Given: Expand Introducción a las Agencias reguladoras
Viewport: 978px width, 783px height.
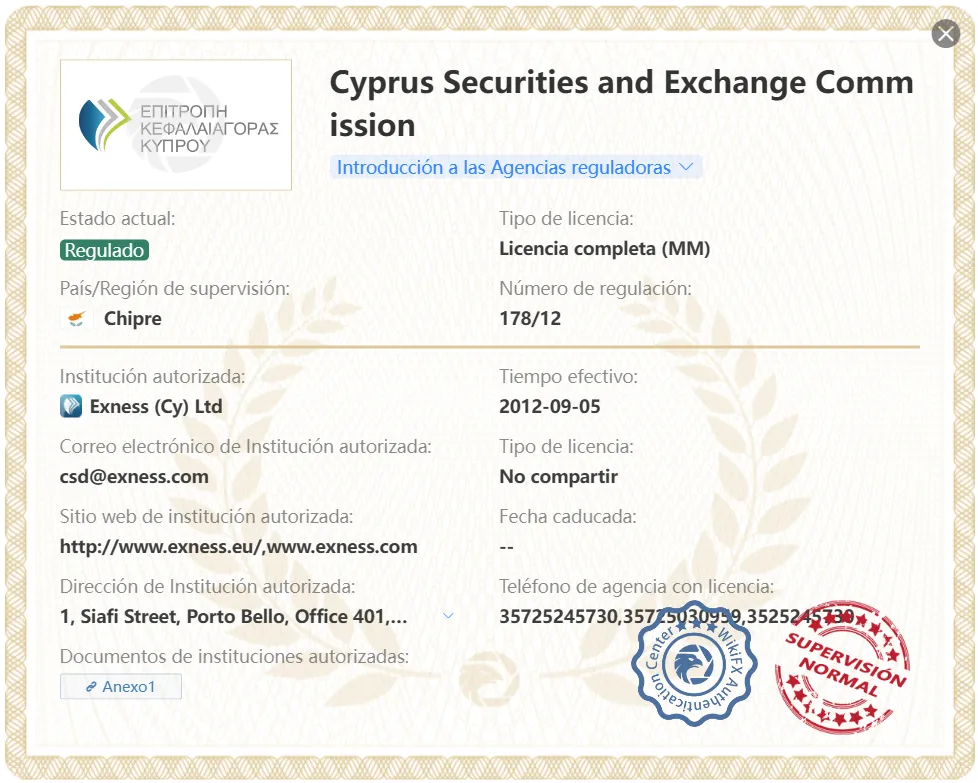Looking at the screenshot, I should pyautogui.click(x=515, y=167).
